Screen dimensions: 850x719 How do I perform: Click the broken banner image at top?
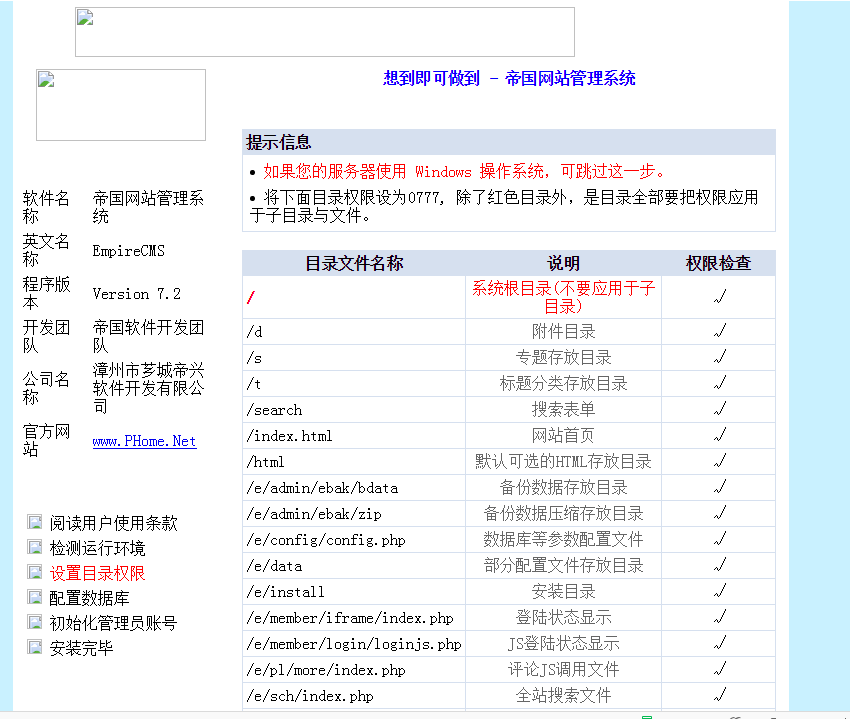[324, 32]
